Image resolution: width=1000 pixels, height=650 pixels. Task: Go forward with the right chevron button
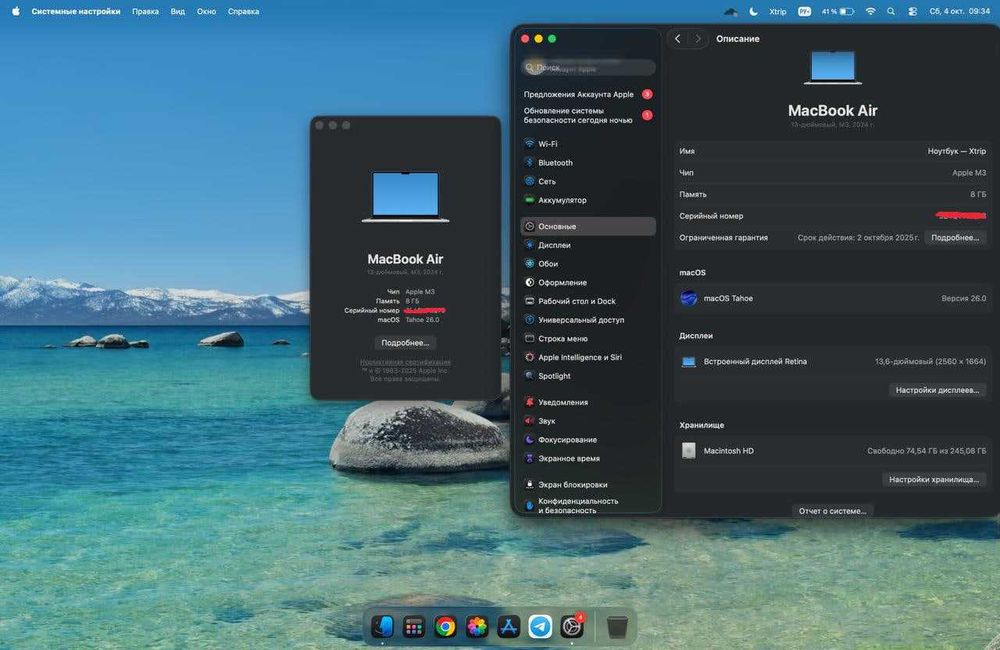[x=698, y=39]
